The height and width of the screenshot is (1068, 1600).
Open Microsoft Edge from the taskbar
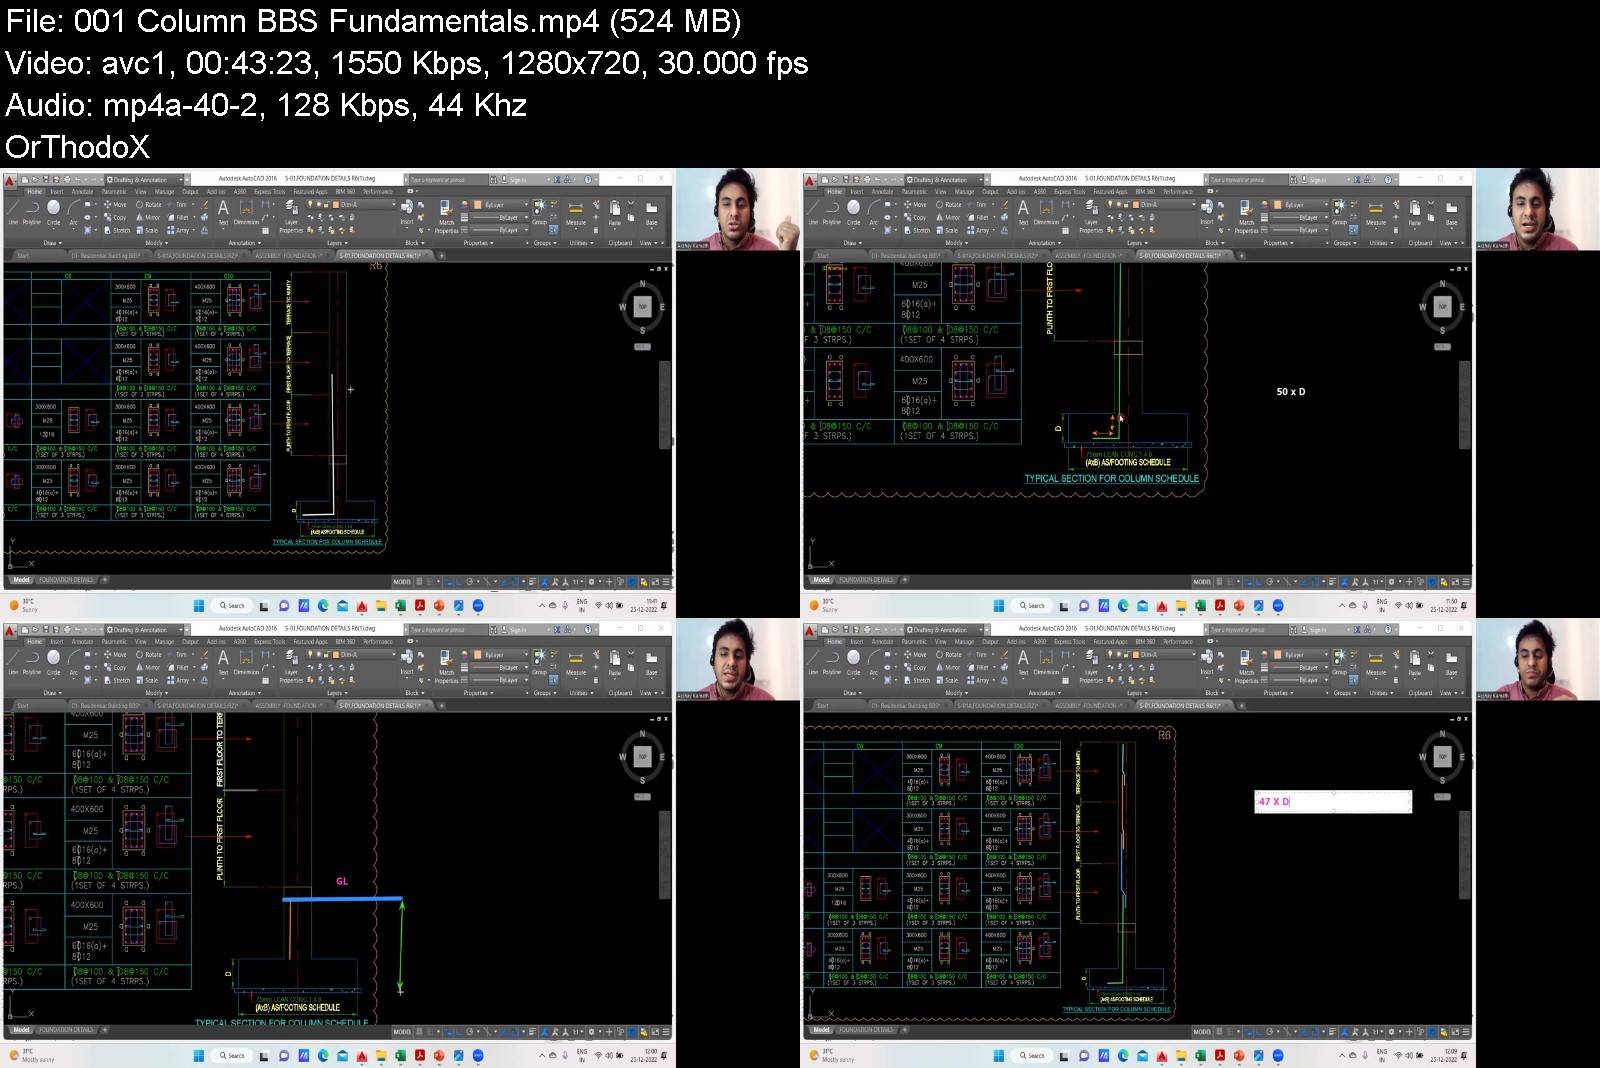pos(322,606)
